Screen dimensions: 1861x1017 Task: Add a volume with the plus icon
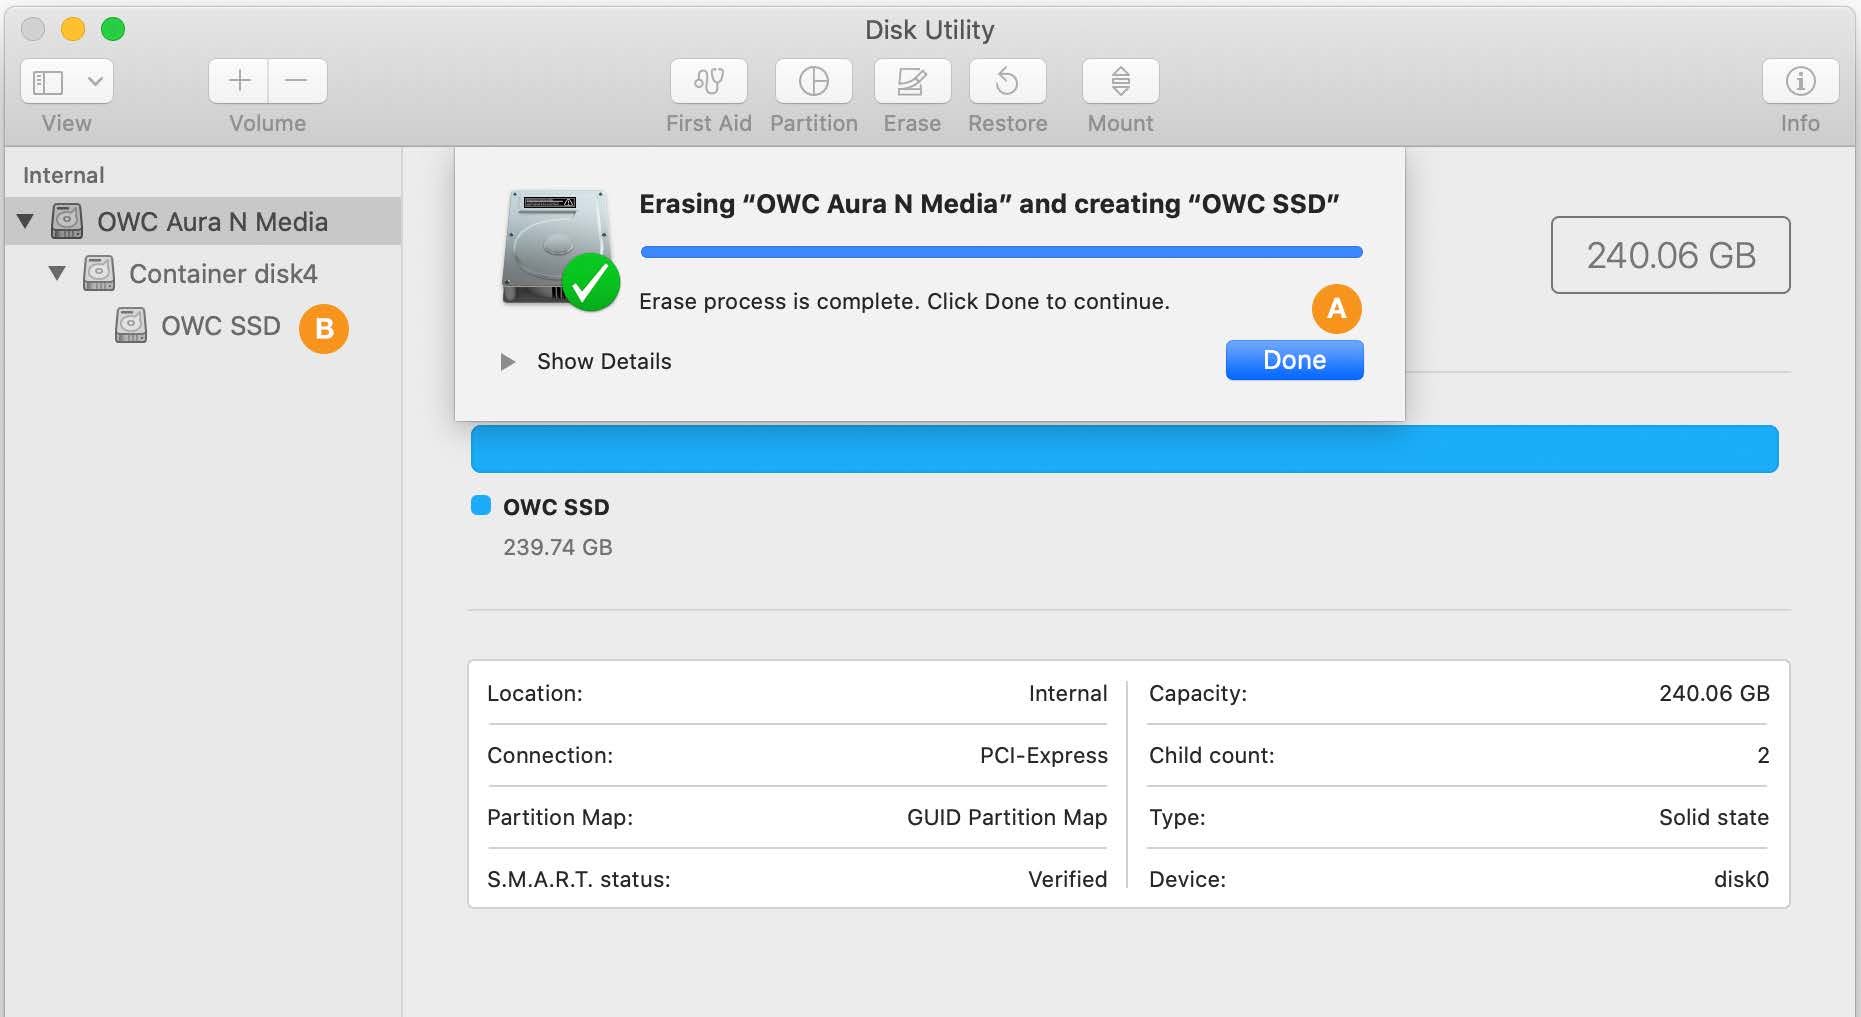tap(237, 81)
